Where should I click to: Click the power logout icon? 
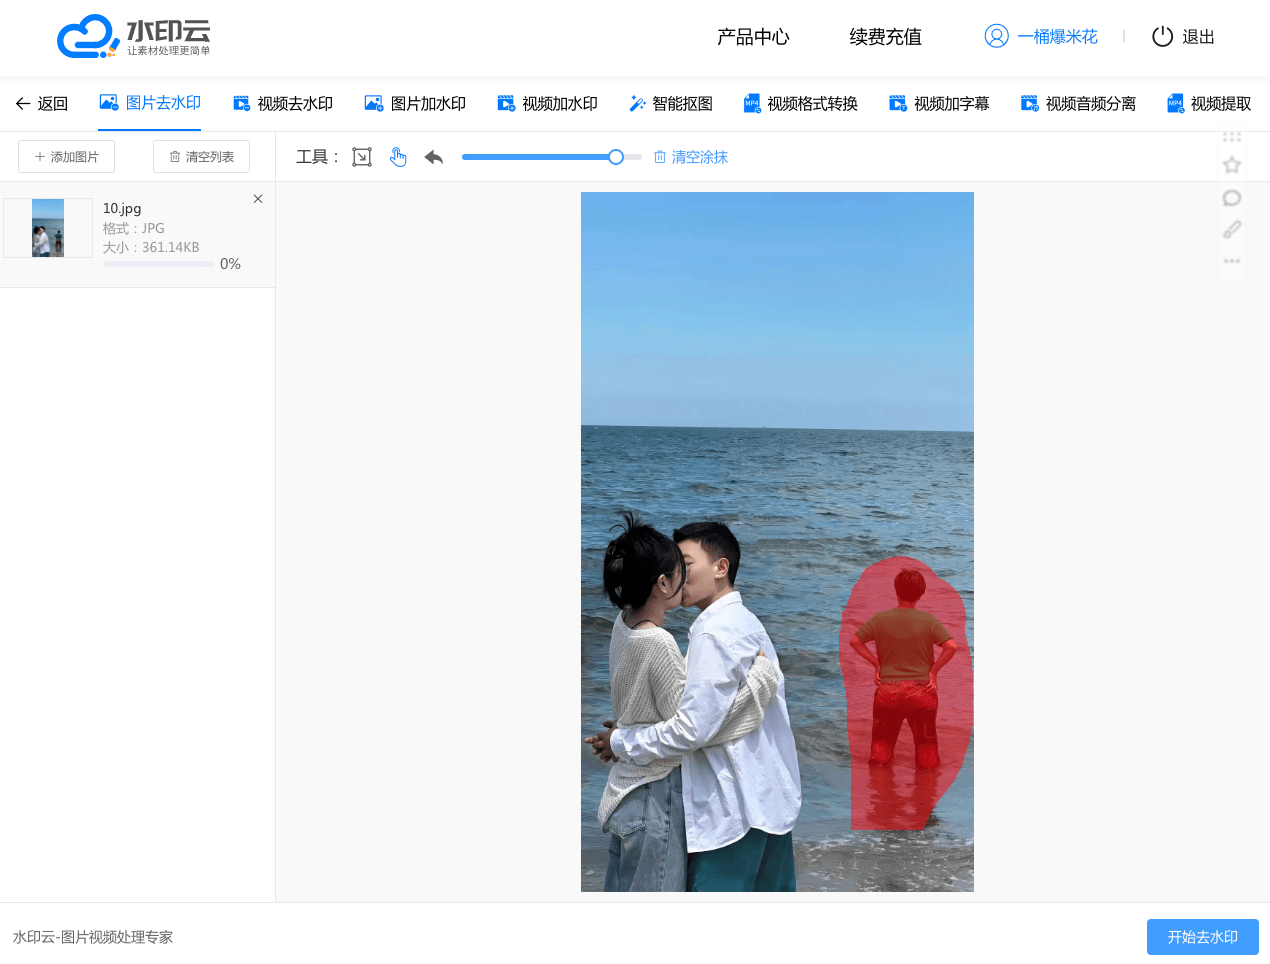click(x=1162, y=37)
